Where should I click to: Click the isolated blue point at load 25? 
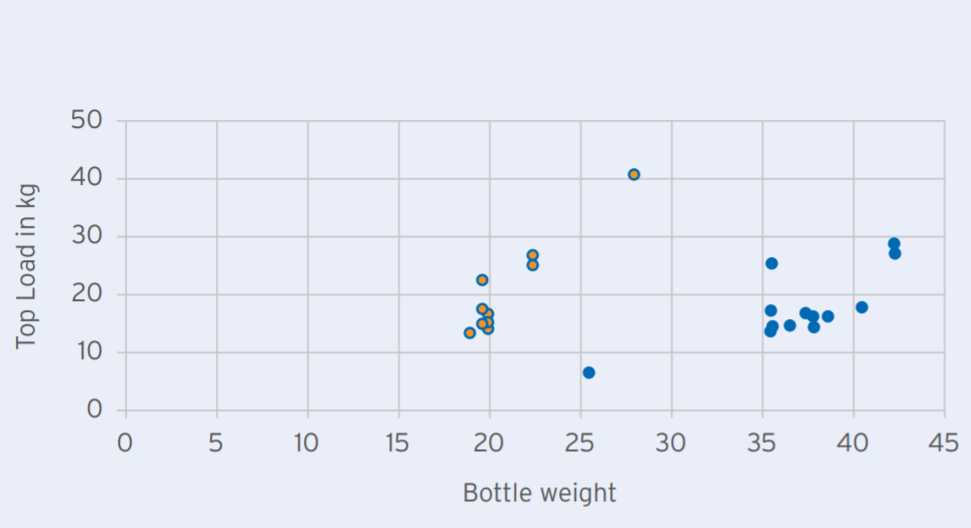pos(772,264)
